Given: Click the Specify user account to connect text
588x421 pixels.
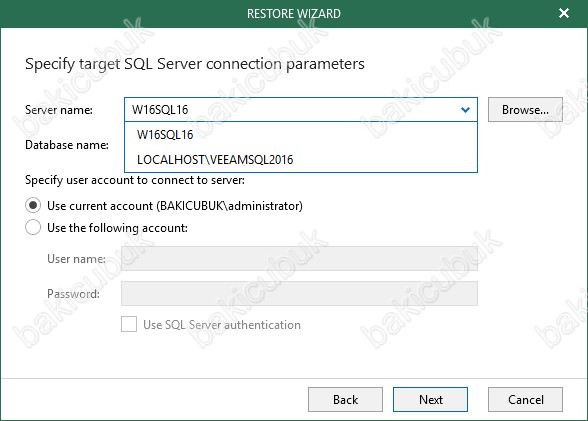Looking at the screenshot, I should [x=135, y=180].
